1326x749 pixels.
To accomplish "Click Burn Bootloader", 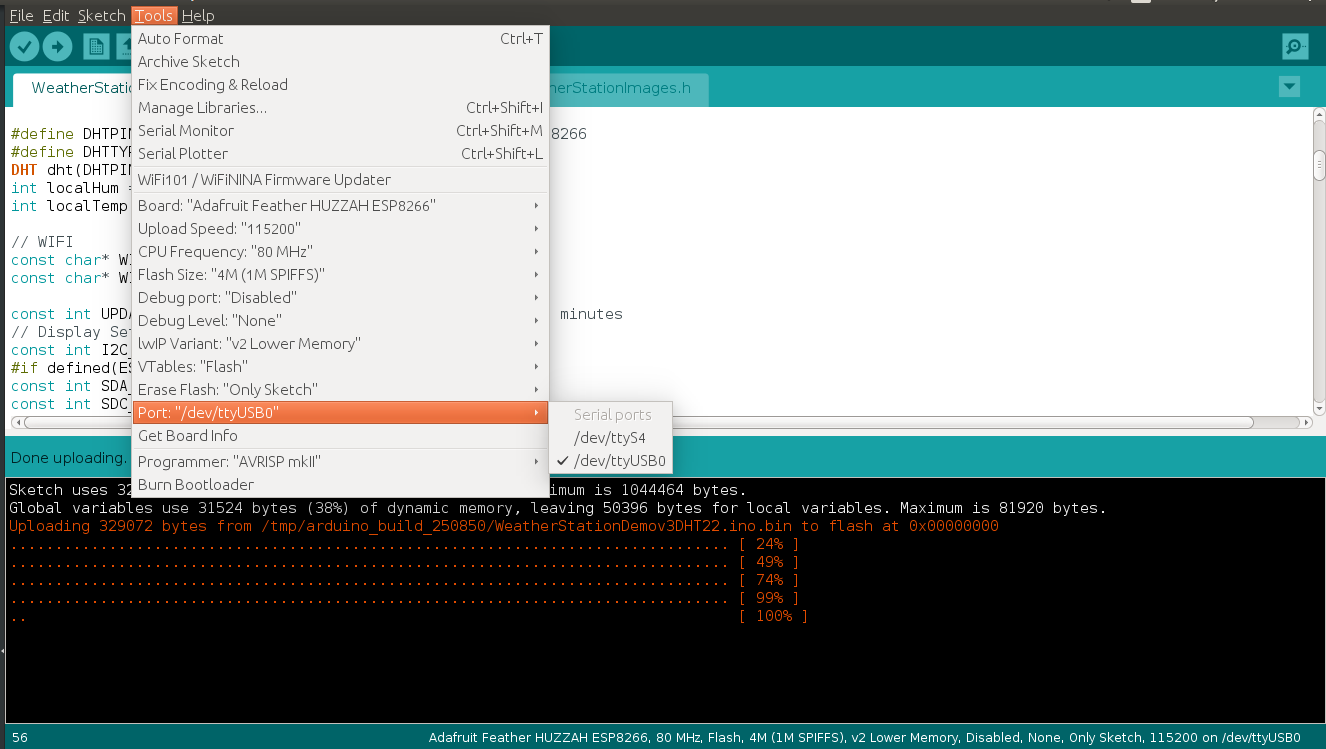I will pos(196,485).
